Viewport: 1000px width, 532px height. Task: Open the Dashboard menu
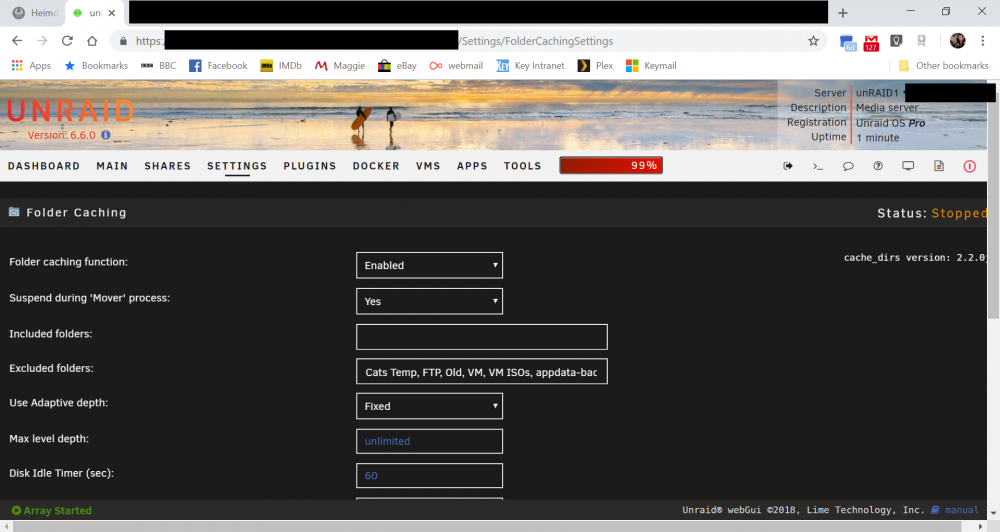pos(44,166)
